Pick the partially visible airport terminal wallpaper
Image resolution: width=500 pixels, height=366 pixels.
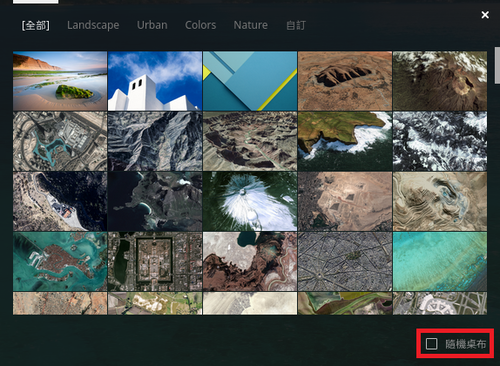(440, 303)
